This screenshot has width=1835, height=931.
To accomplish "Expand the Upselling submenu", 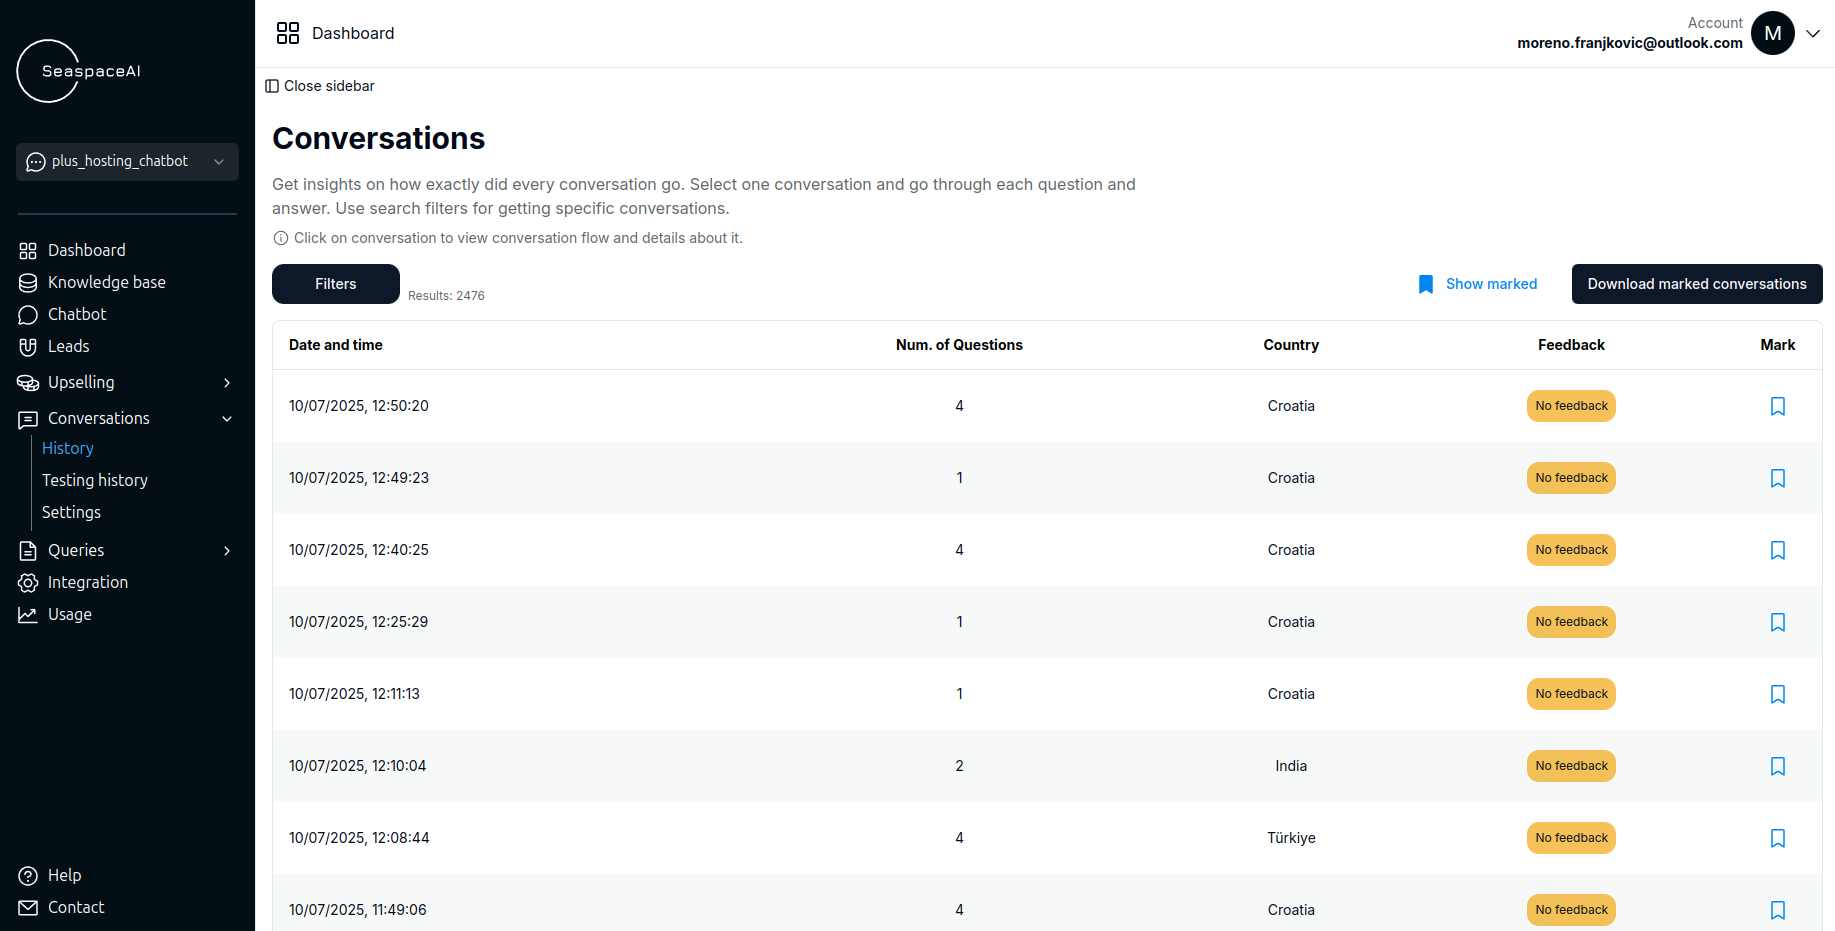I will (x=227, y=383).
